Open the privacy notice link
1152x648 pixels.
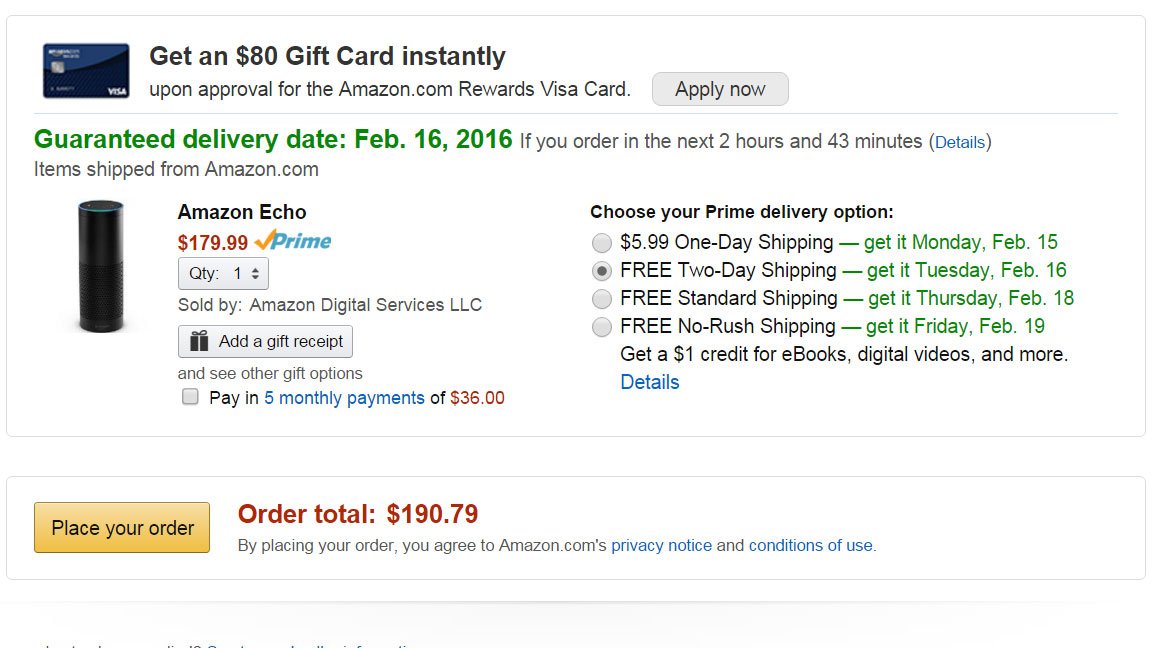click(661, 546)
